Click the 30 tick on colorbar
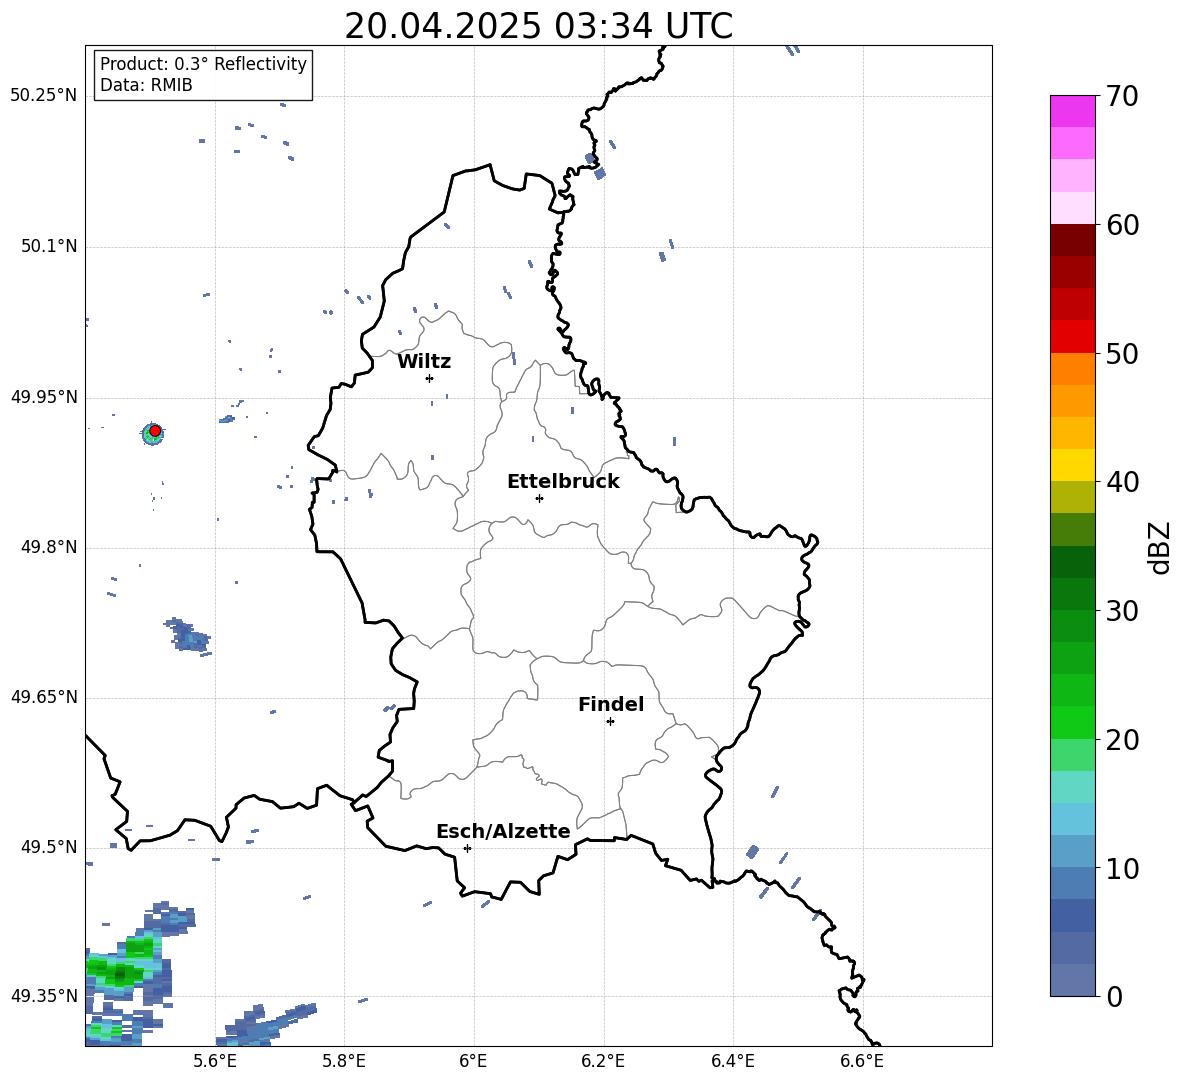The width and height of the screenshot is (1184, 1081). pos(1122,611)
